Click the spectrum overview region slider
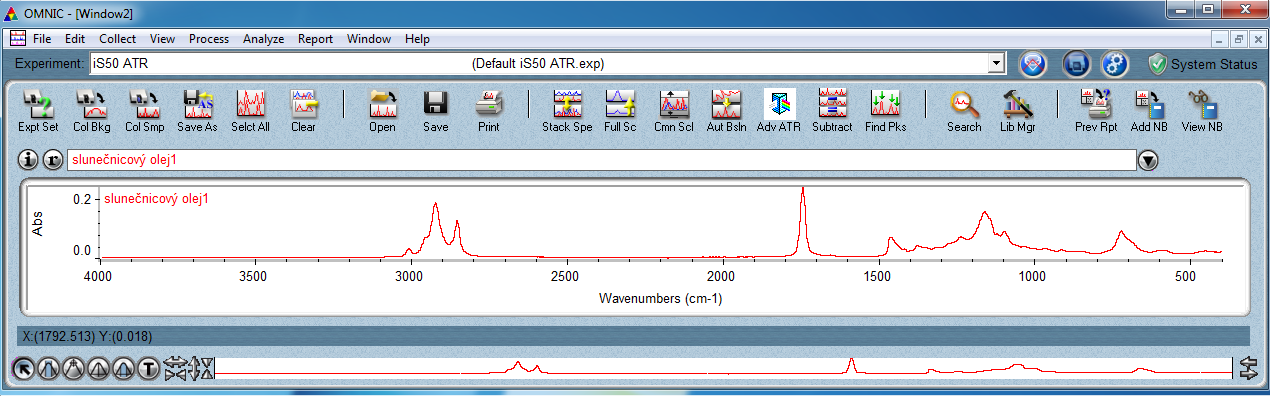Viewport: 1270px width, 396px height. [723, 368]
